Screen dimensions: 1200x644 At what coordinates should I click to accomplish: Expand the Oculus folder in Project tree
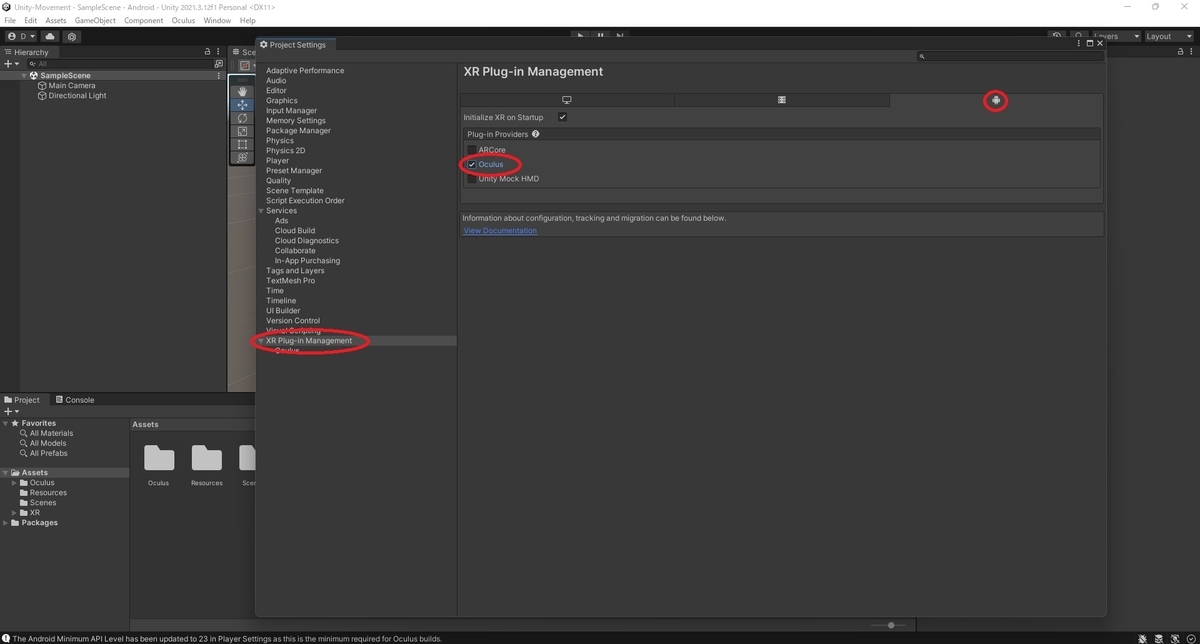click(14, 483)
